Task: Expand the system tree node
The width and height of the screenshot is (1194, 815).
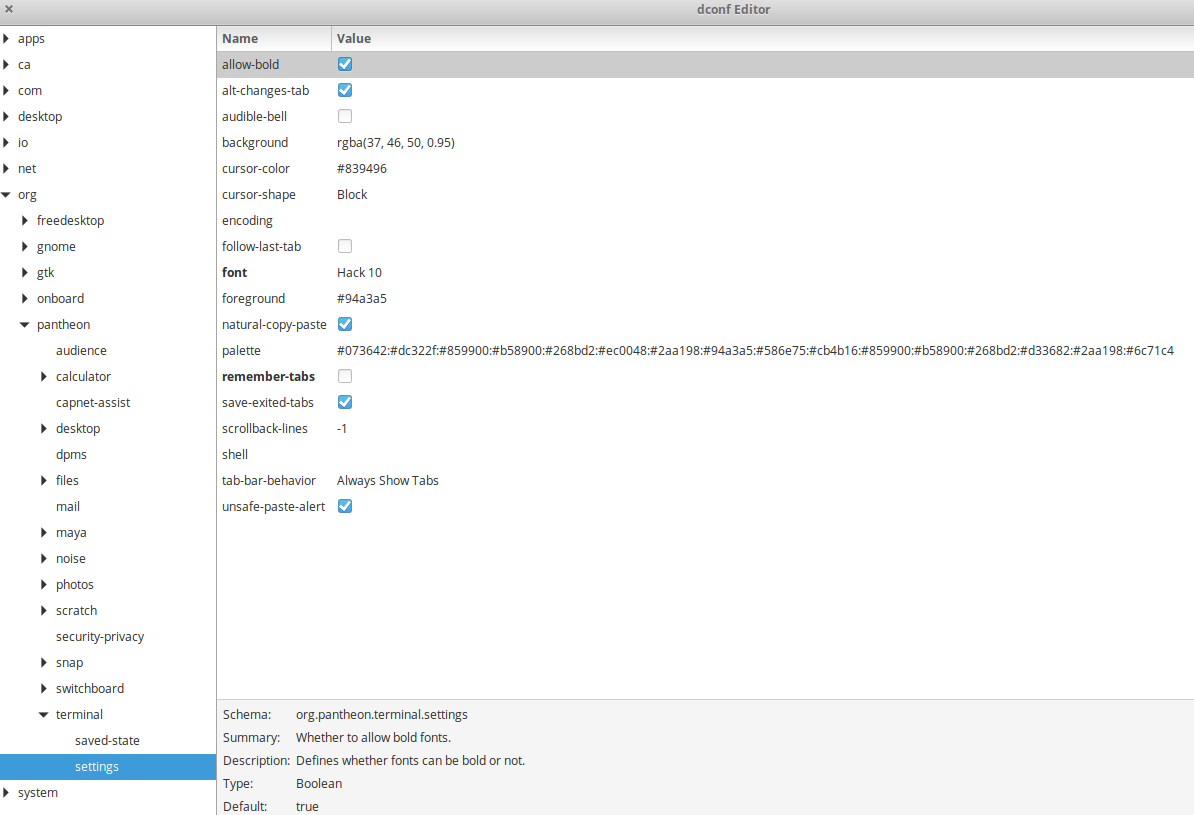Action: coord(8,792)
